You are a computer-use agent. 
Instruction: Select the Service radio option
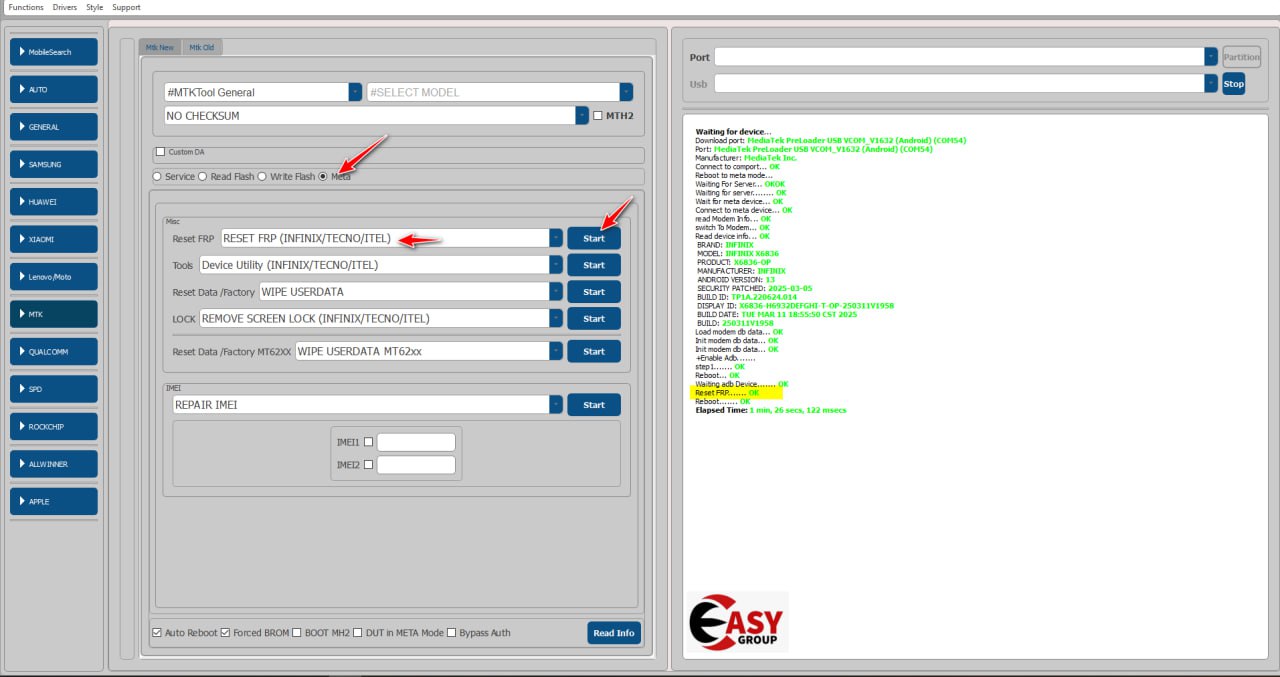pyautogui.click(x=157, y=177)
